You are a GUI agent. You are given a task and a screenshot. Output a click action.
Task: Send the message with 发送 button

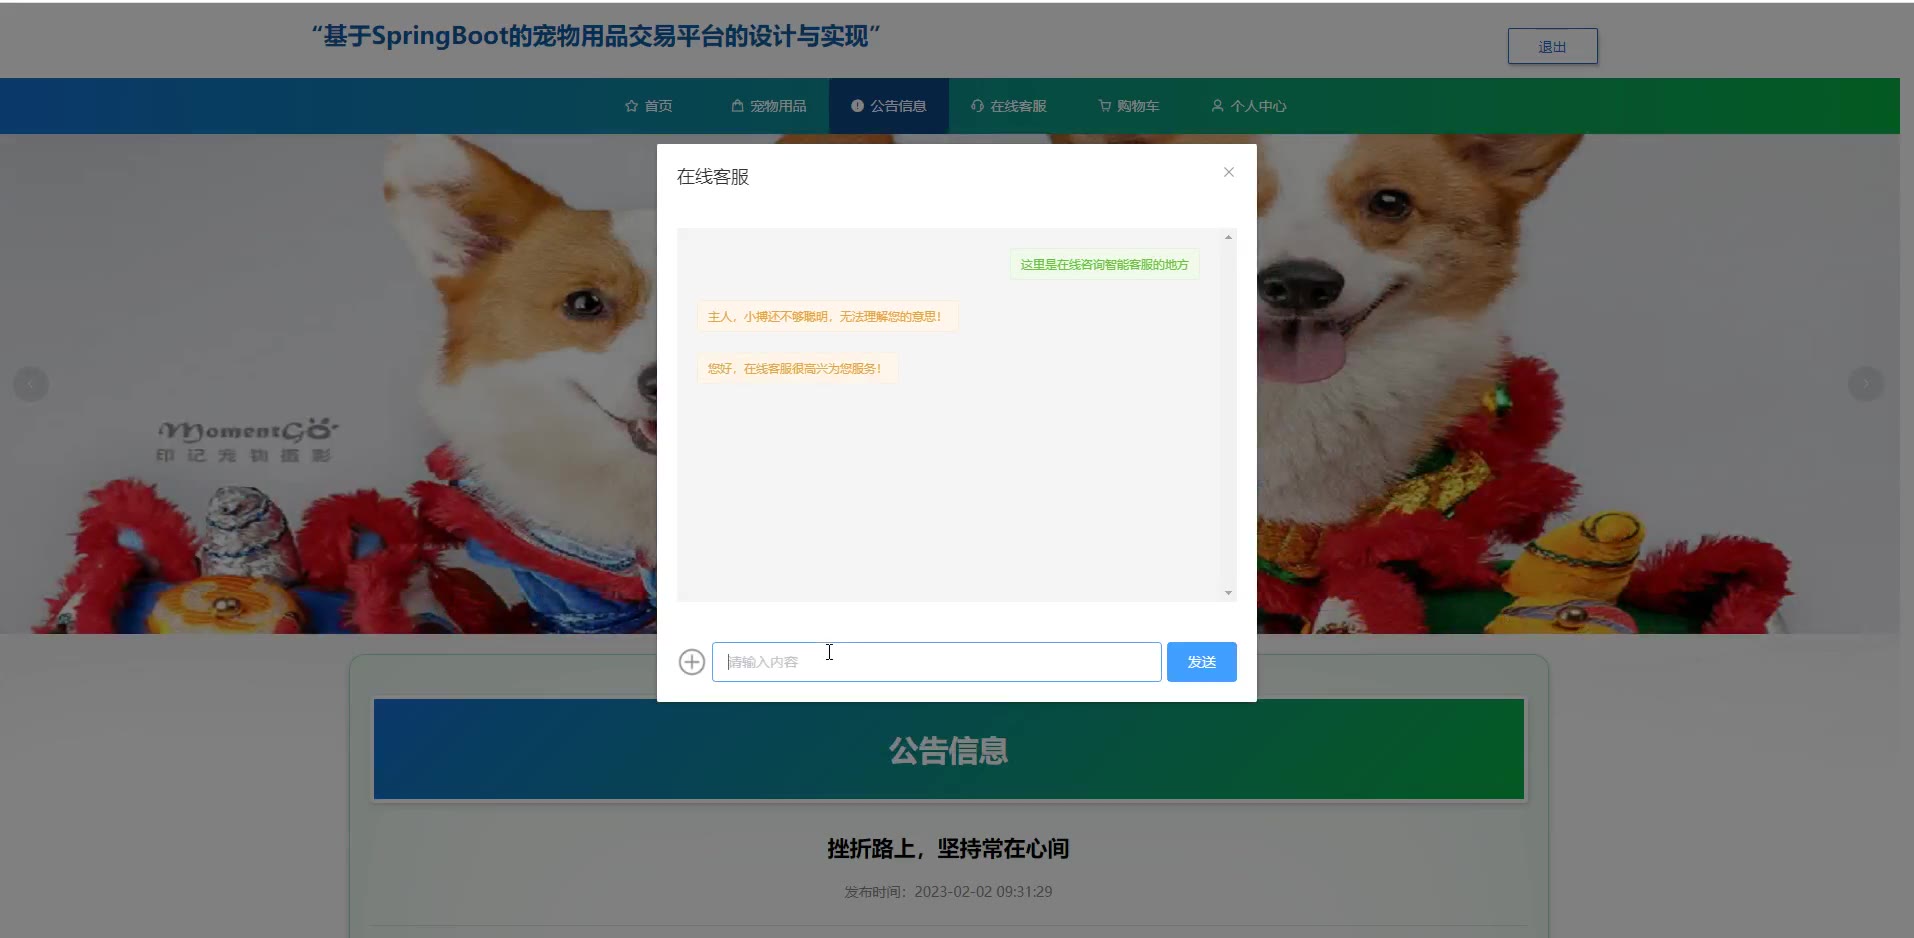(x=1201, y=662)
